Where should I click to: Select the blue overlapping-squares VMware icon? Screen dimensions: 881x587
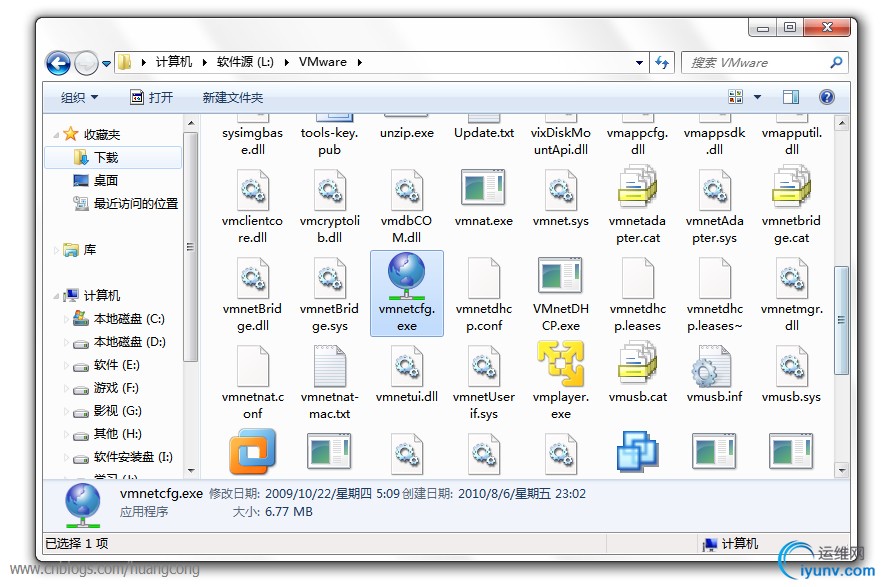[x=637, y=451]
